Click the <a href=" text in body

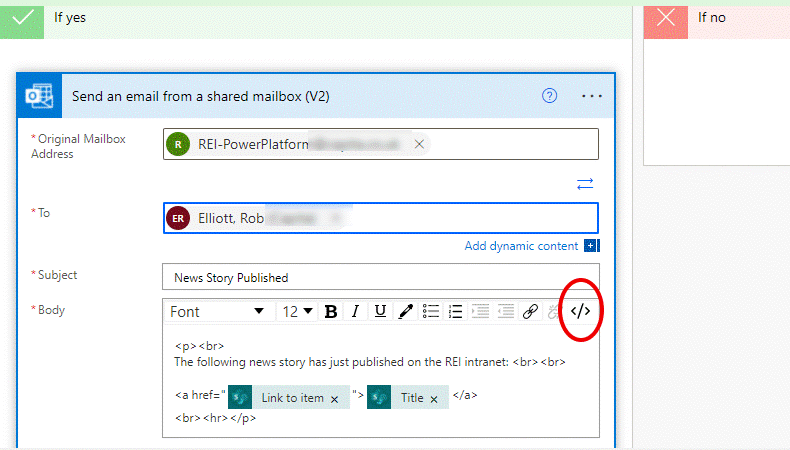click(x=200, y=395)
